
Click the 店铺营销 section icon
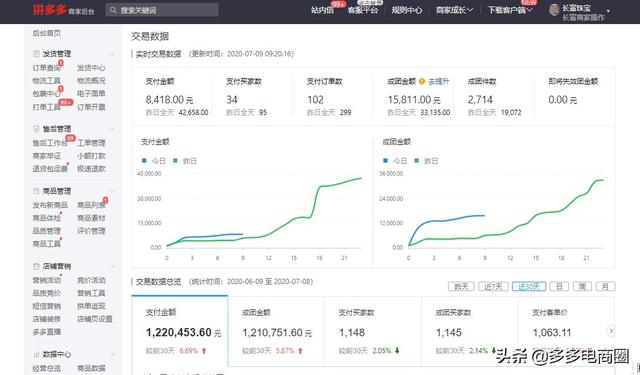pyautogui.click(x=36, y=266)
